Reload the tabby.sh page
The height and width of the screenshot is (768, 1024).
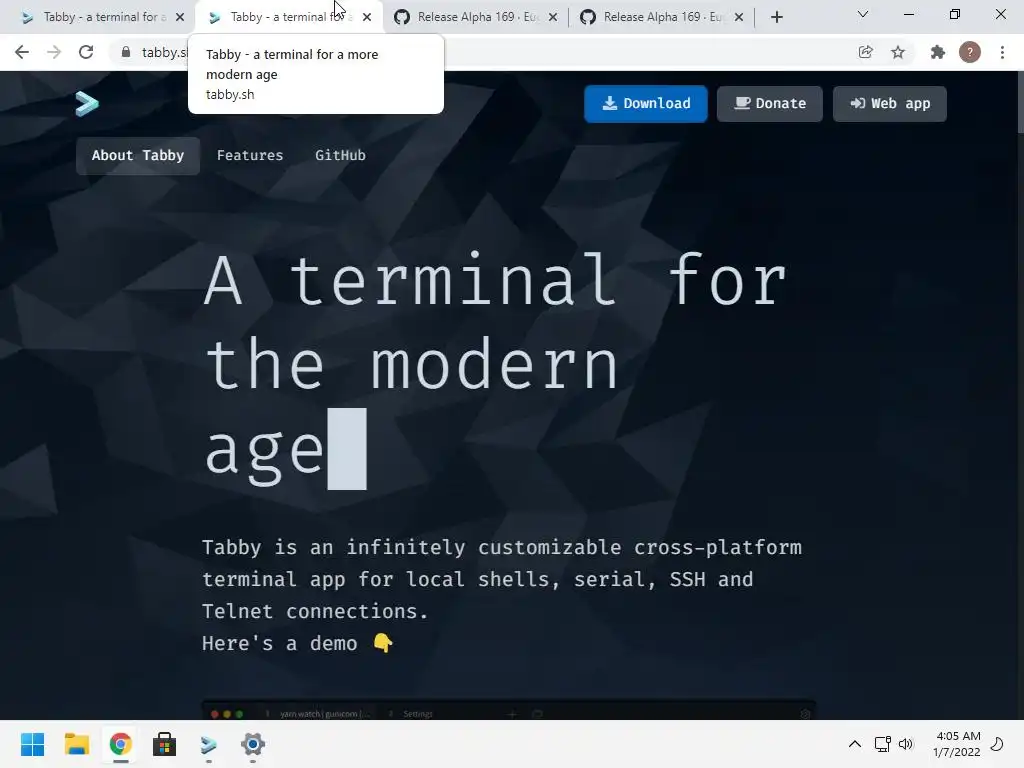tap(86, 52)
